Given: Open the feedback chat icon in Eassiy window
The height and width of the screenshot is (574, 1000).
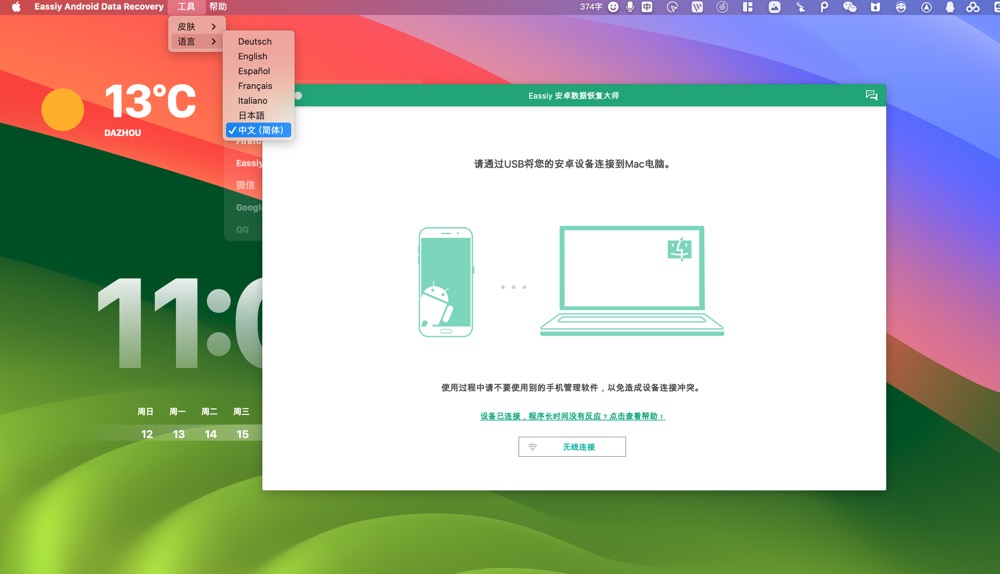Looking at the screenshot, I should click(x=871, y=95).
